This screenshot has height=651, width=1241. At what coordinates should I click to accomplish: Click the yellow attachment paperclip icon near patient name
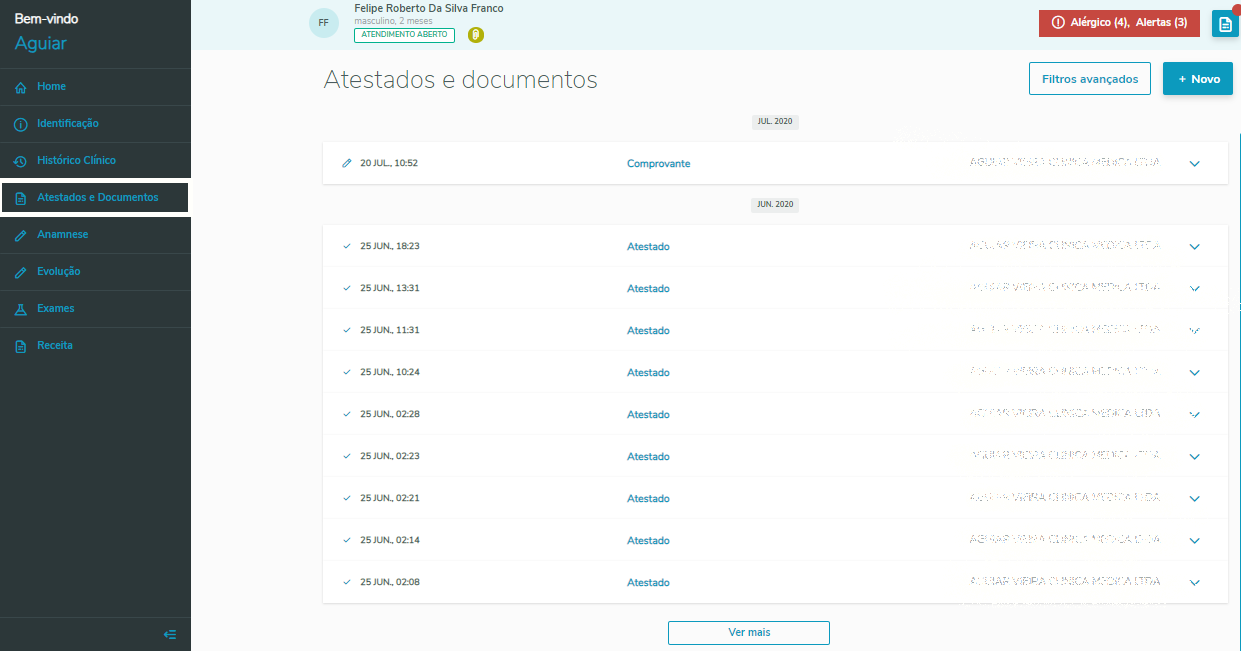coord(475,34)
